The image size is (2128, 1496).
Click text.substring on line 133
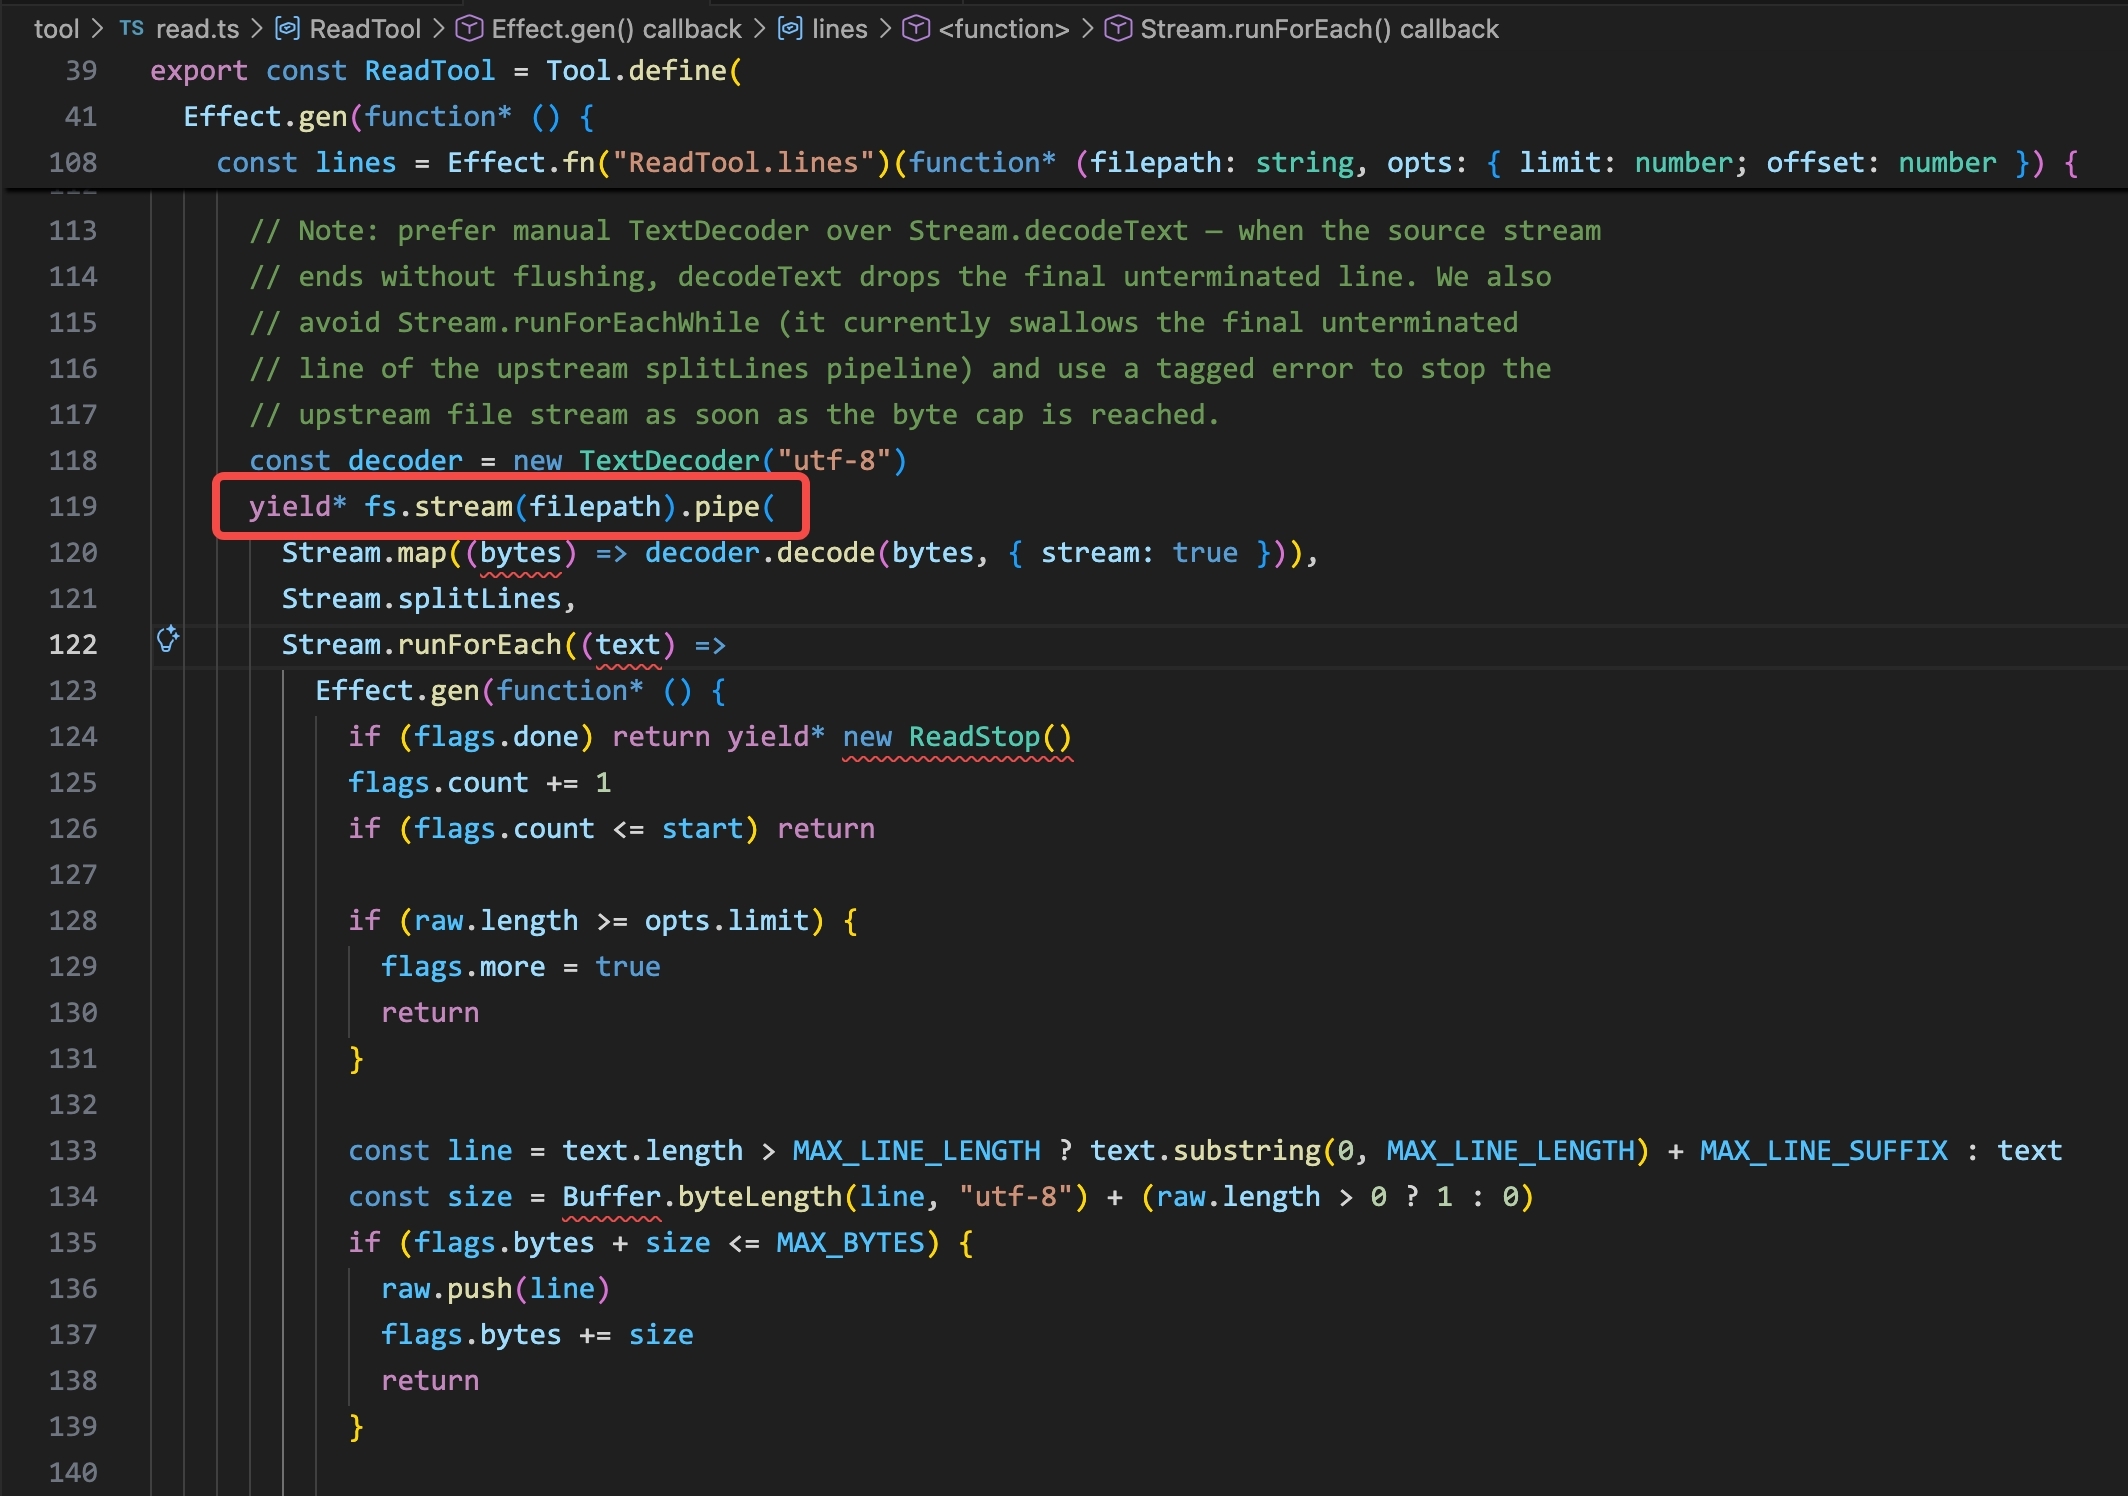(1205, 1151)
